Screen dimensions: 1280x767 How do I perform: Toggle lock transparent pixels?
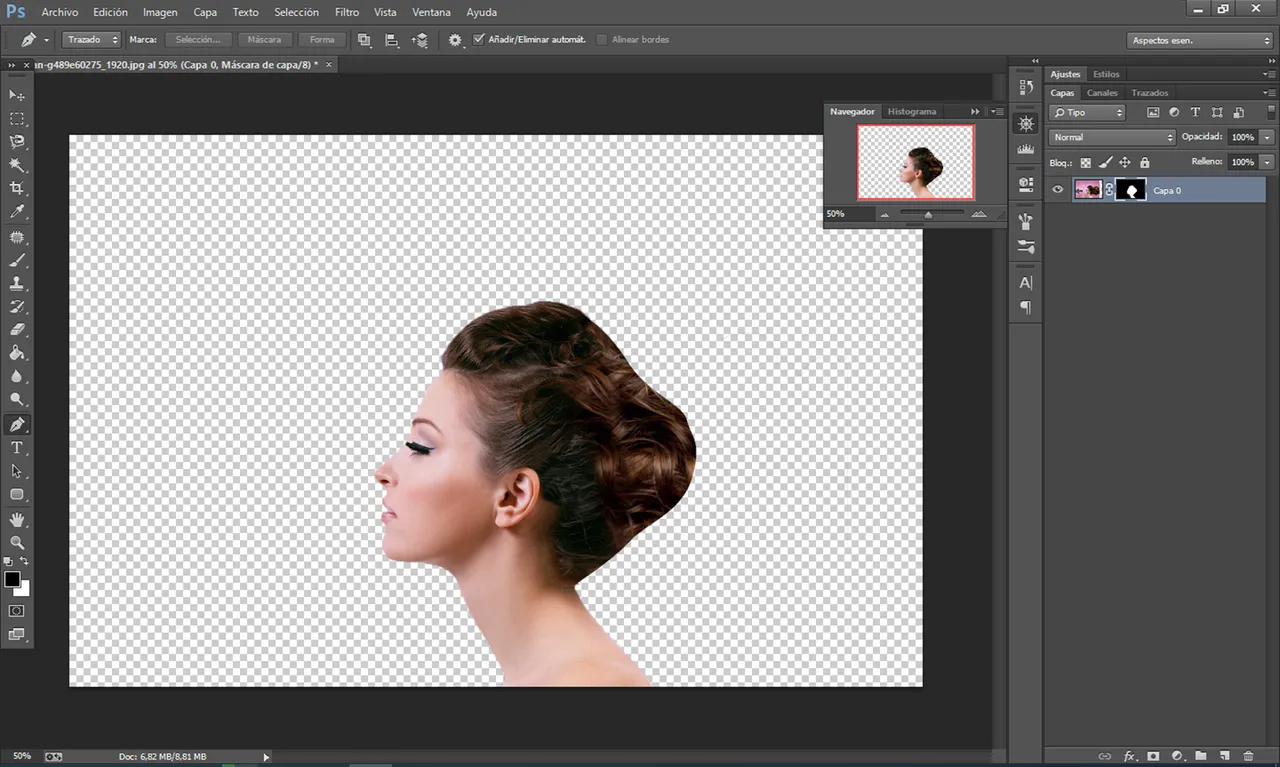[1086, 162]
